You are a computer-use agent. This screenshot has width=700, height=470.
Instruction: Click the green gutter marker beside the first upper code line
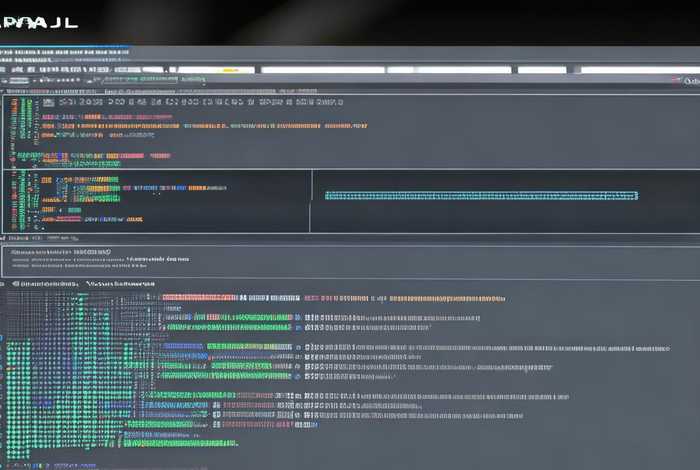pos(14,103)
